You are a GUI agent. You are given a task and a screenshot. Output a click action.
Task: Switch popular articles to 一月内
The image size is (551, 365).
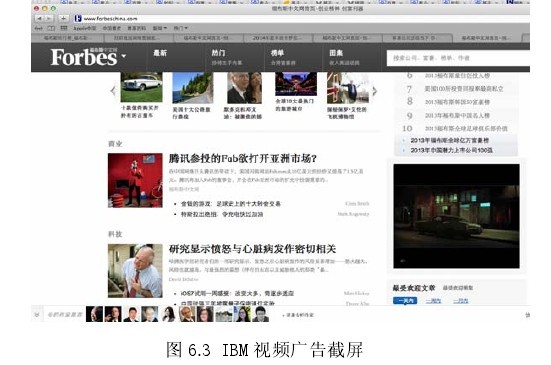pos(461,301)
